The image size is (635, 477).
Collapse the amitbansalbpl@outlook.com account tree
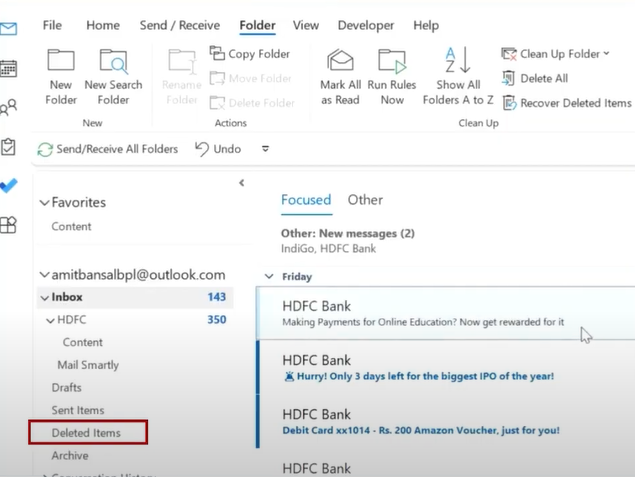coord(44,275)
